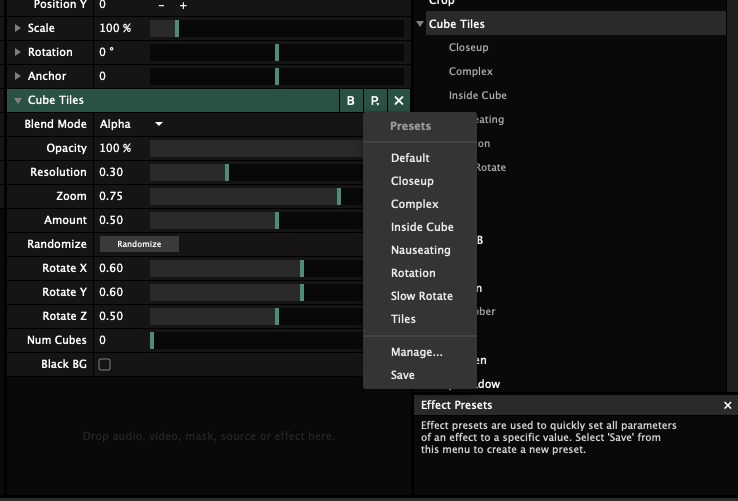Choose Manage... in presets menu
The width and height of the screenshot is (738, 501).
click(416, 352)
